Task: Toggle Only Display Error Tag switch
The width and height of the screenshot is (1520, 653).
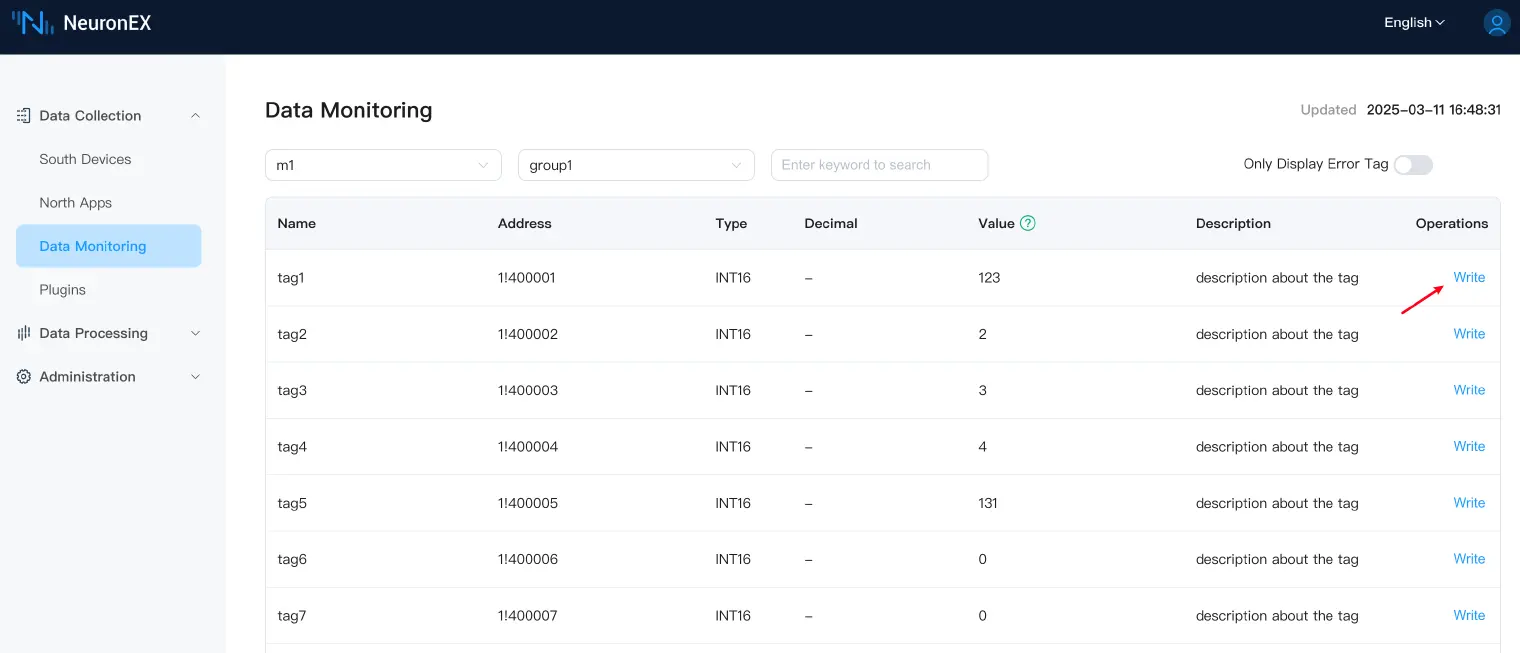Action: (x=1413, y=165)
